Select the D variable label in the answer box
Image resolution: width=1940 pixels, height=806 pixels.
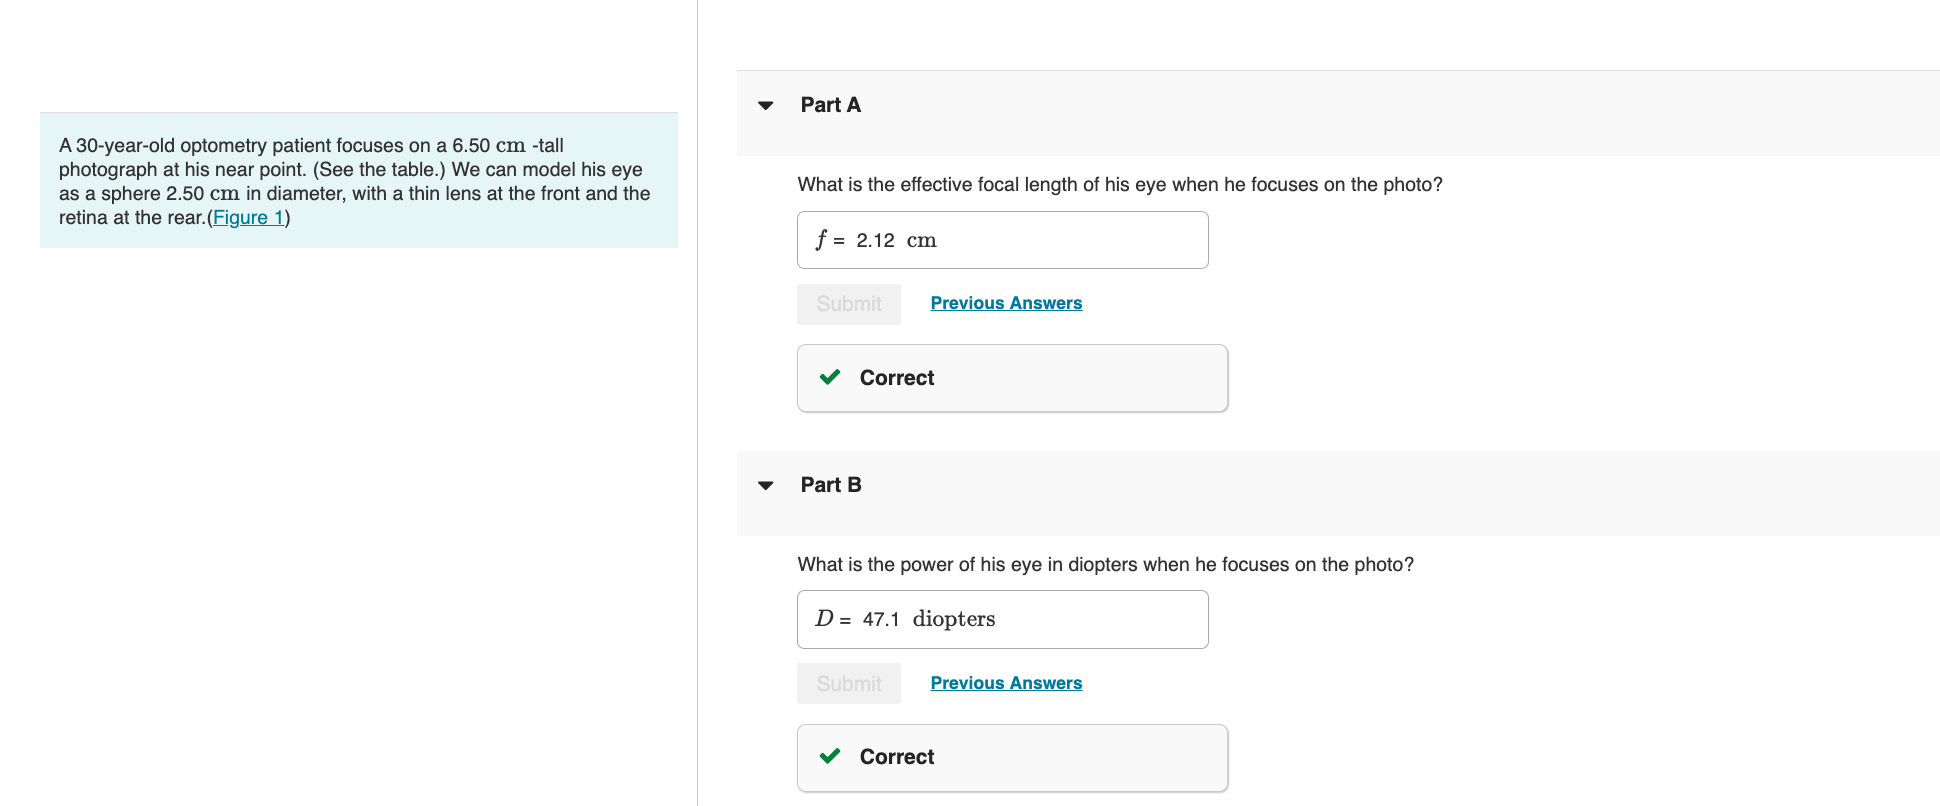tap(824, 619)
